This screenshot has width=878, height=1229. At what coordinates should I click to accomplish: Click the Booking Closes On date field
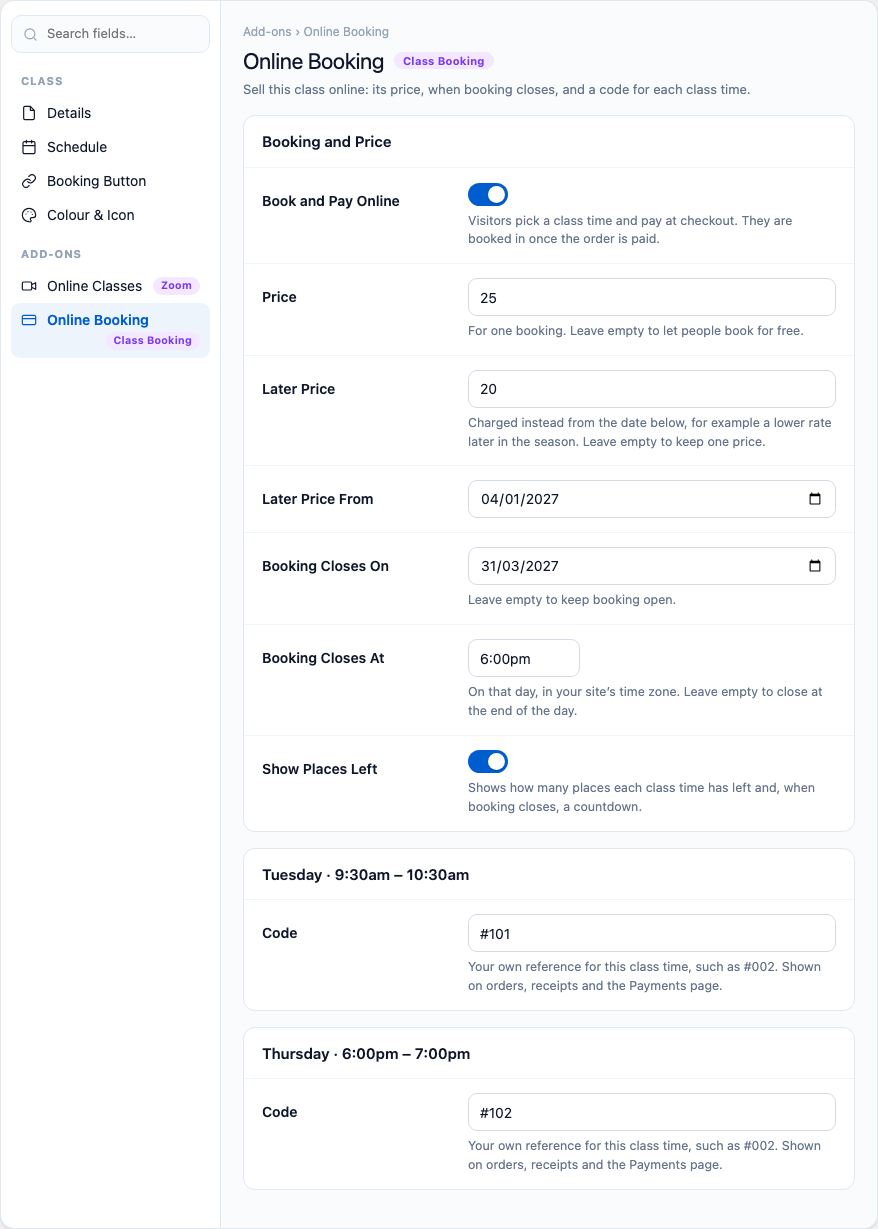pos(652,566)
